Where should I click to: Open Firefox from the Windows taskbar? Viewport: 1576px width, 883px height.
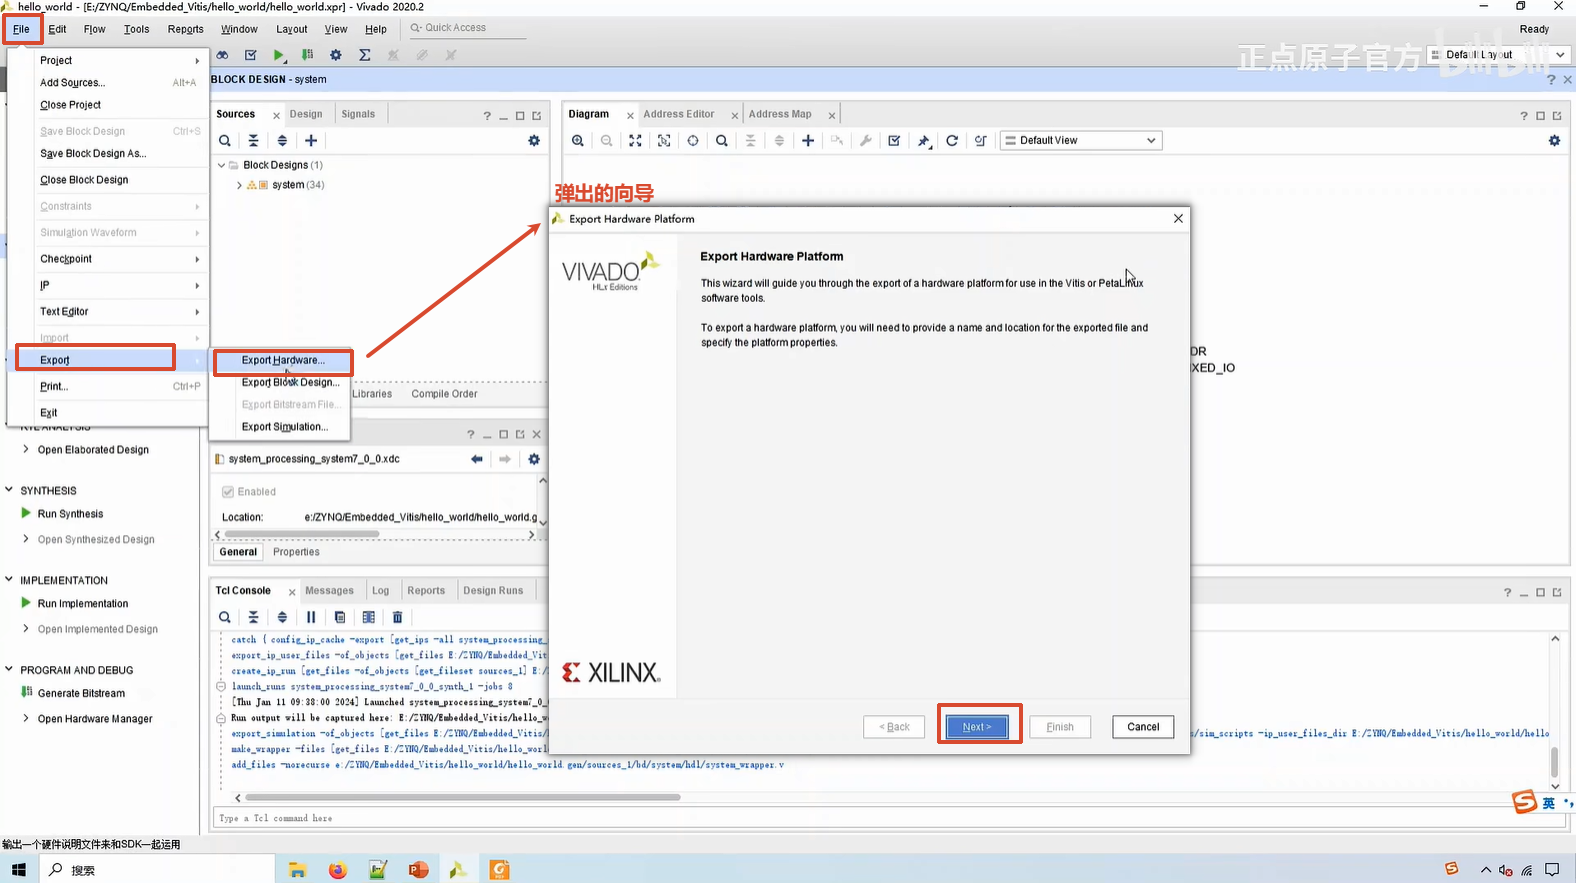pyautogui.click(x=338, y=870)
